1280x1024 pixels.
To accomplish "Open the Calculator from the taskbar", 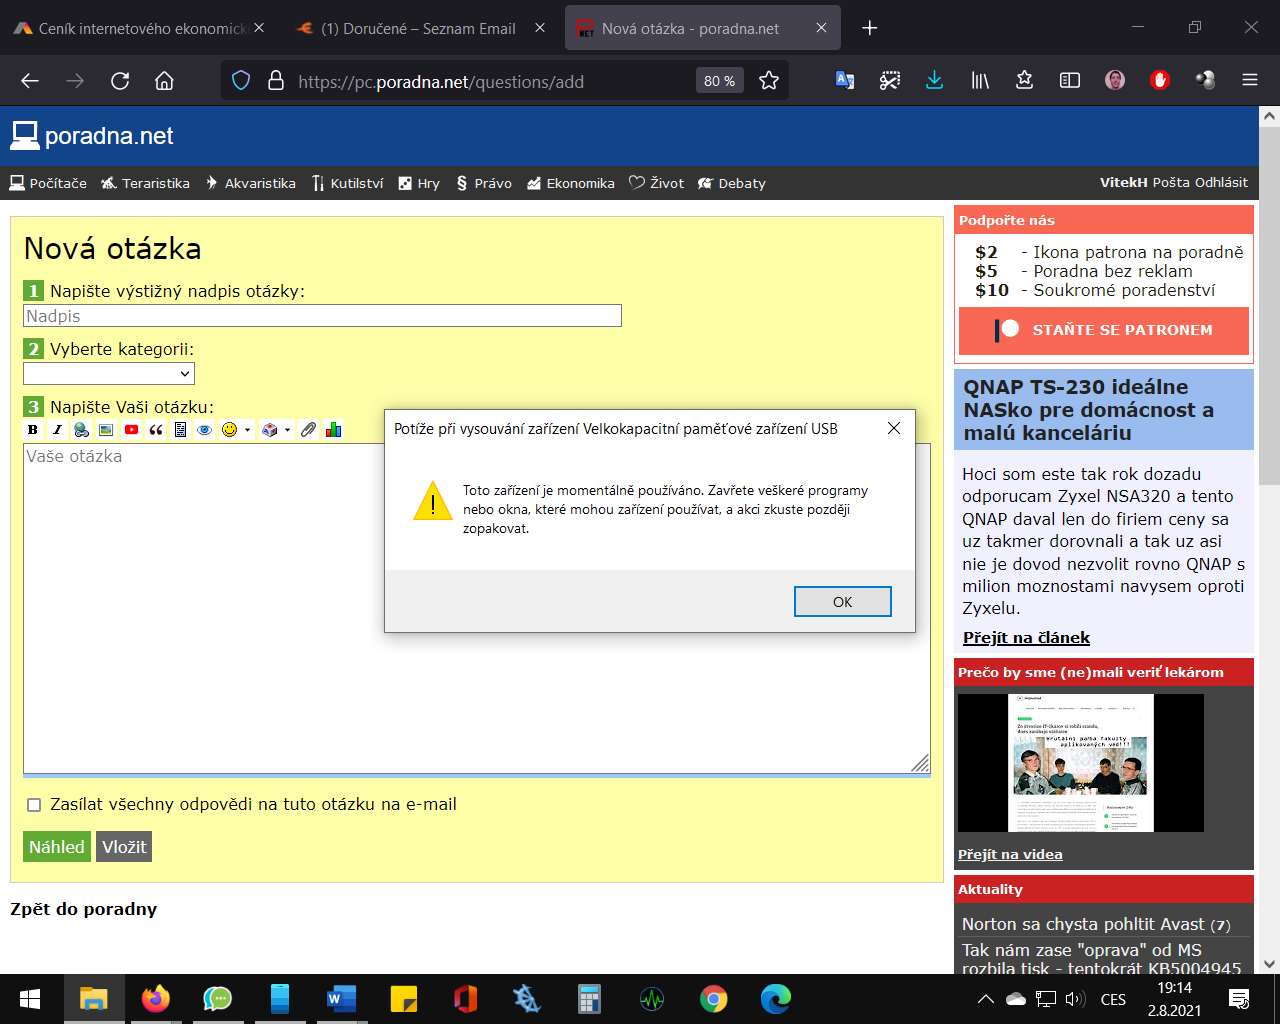I will tap(589, 999).
